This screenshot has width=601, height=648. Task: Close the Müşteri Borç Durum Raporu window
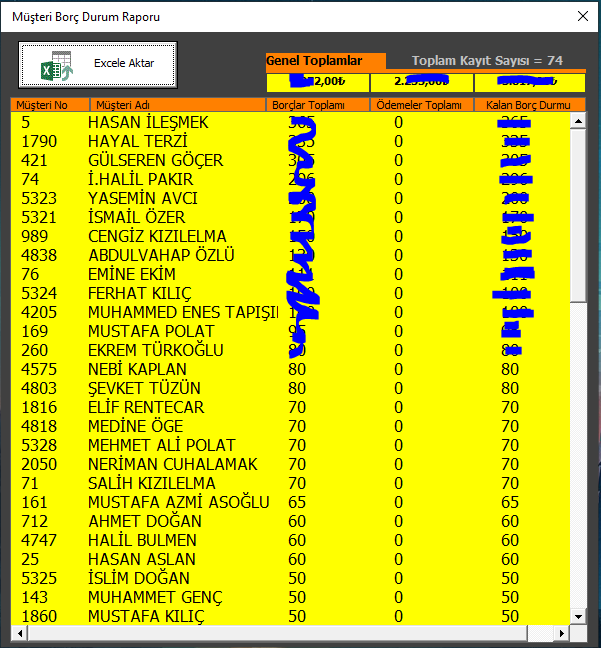(x=582, y=16)
